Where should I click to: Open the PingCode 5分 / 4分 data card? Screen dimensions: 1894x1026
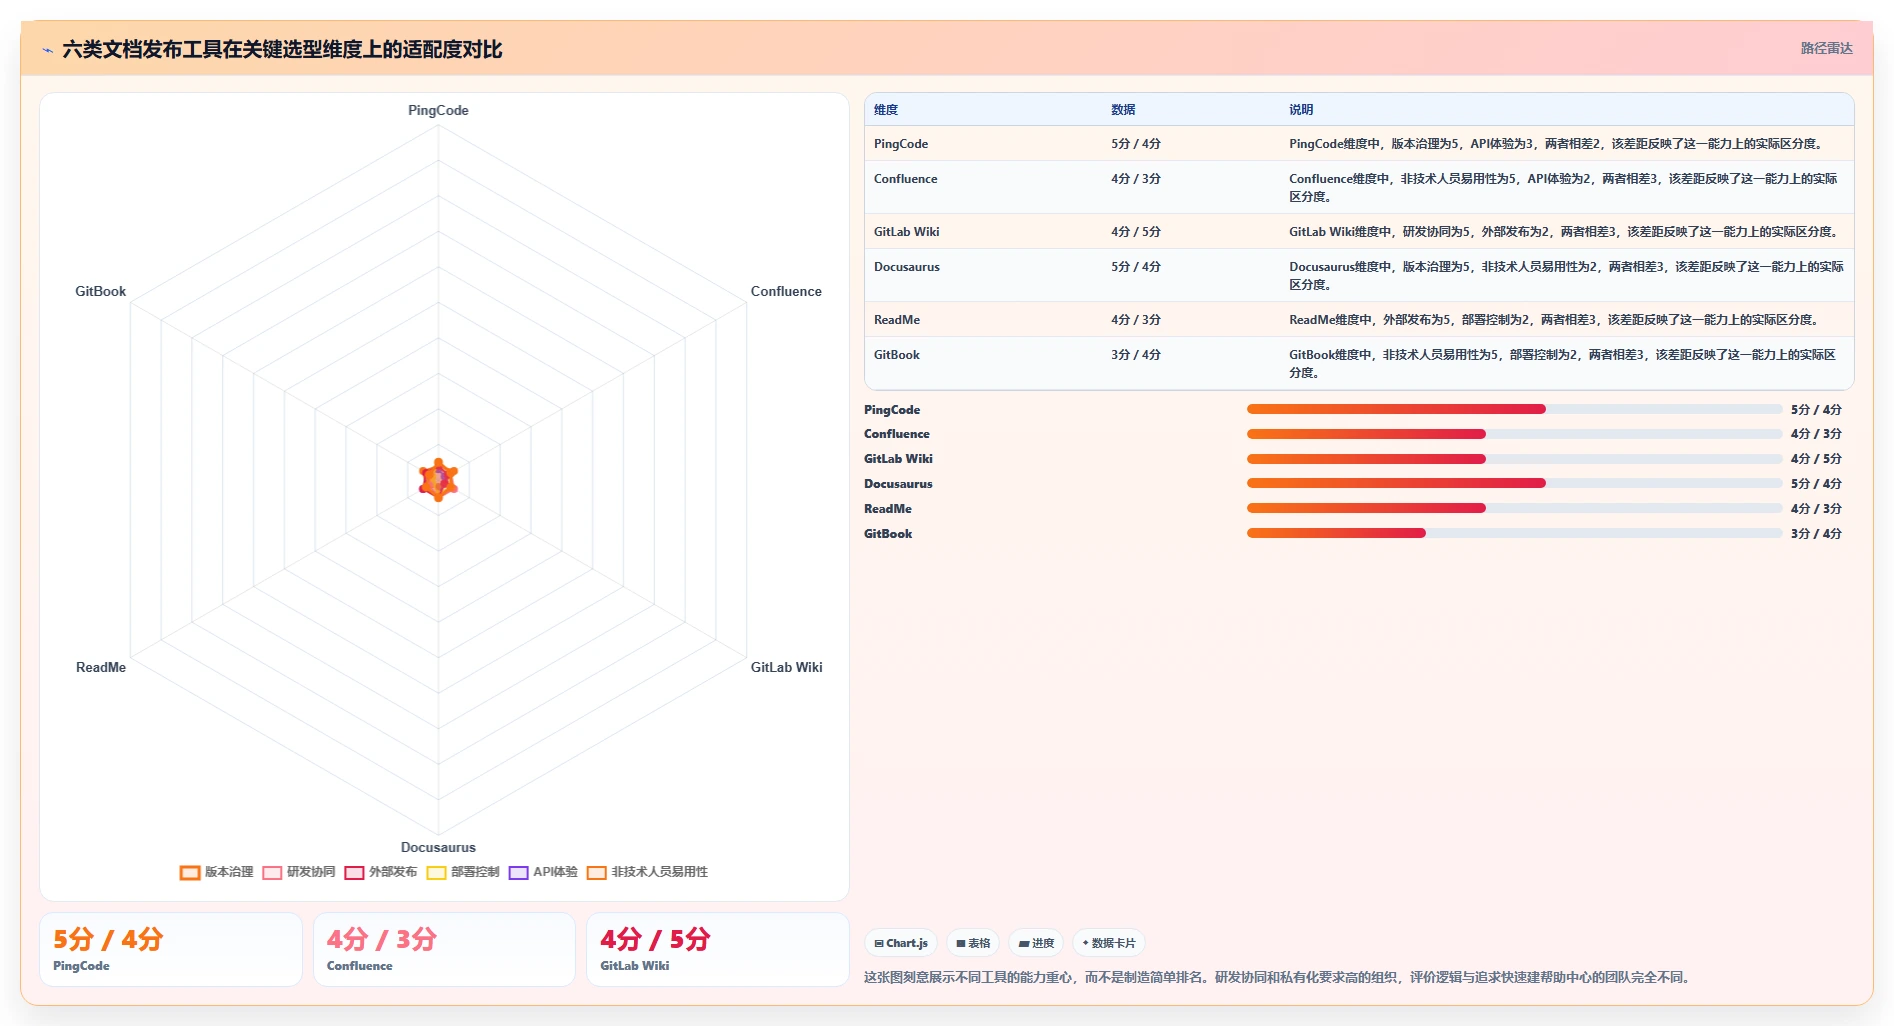tap(171, 949)
